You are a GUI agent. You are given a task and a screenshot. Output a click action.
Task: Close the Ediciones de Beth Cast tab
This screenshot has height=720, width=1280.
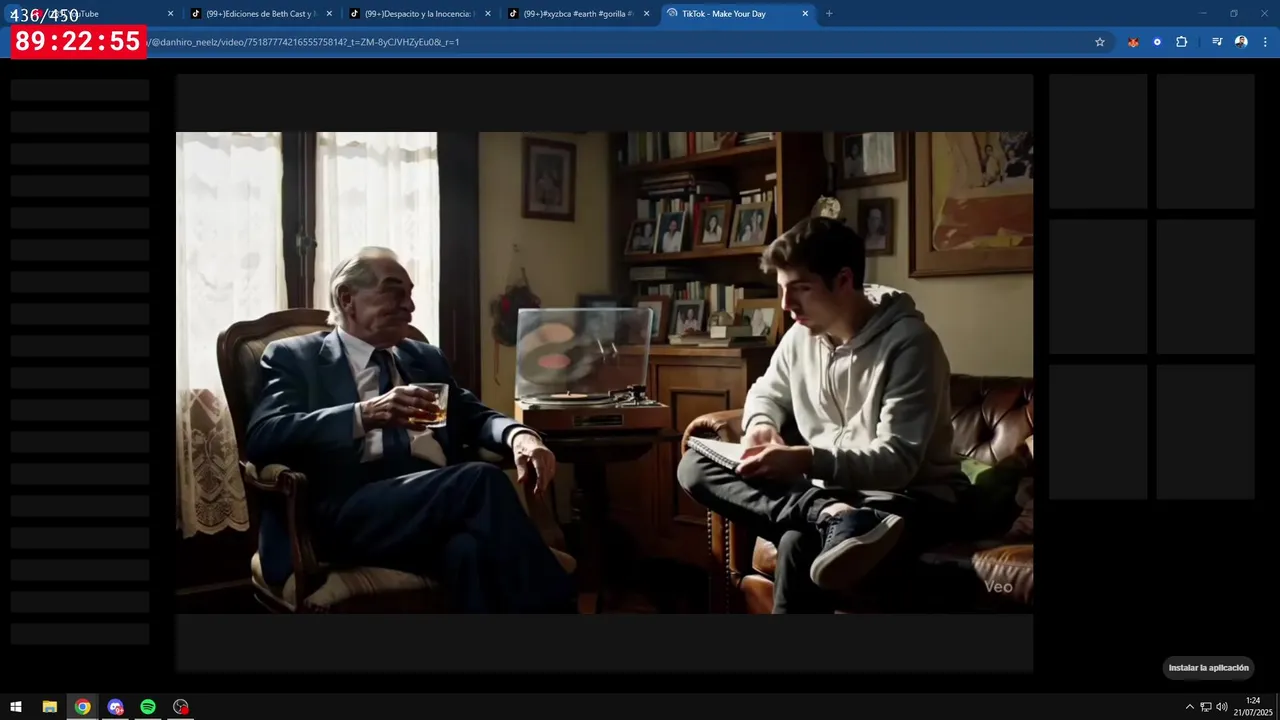(x=329, y=14)
